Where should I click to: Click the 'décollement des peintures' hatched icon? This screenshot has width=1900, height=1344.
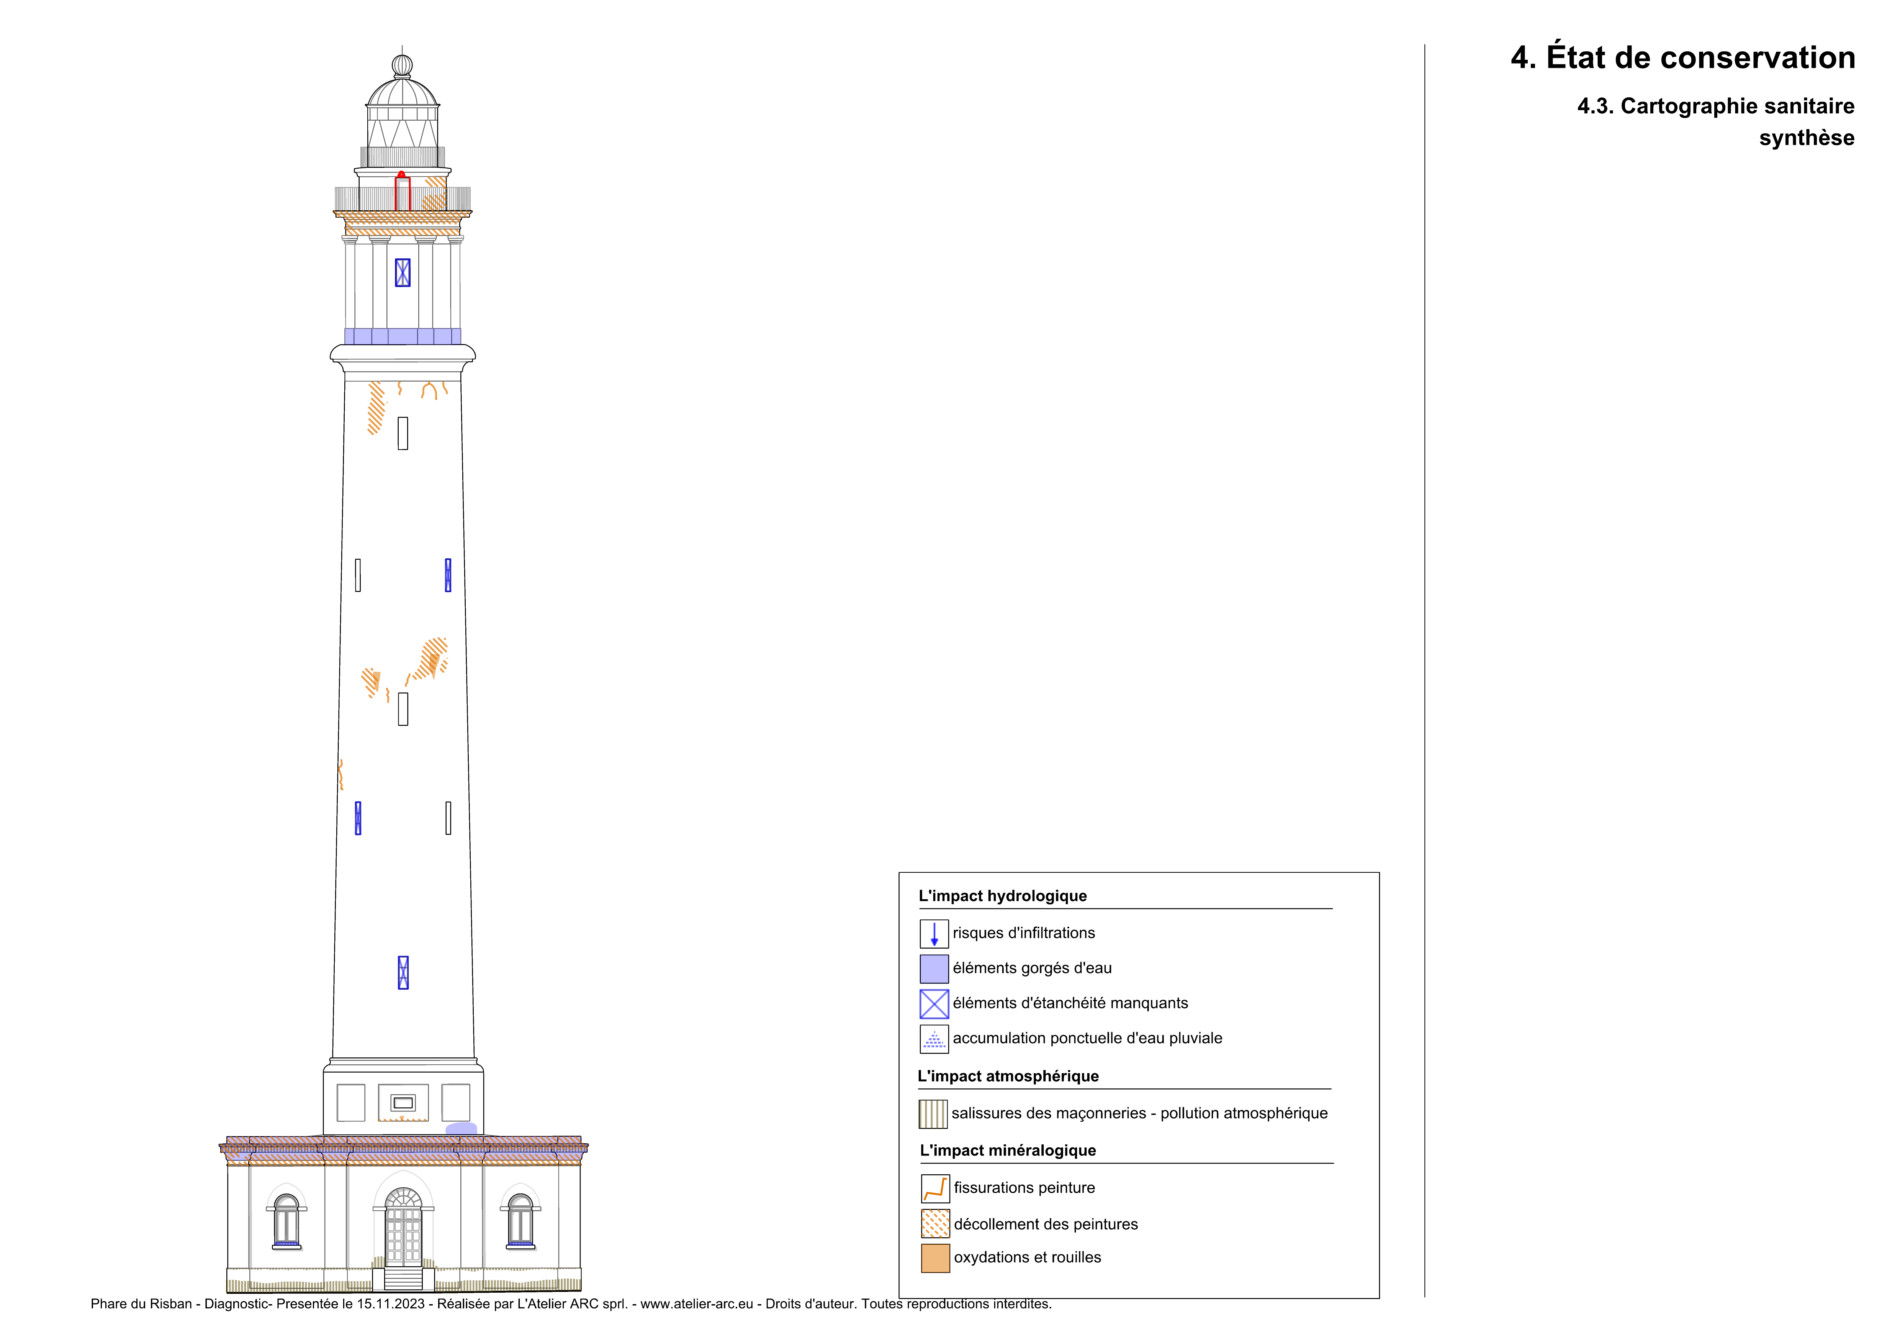point(935,1223)
